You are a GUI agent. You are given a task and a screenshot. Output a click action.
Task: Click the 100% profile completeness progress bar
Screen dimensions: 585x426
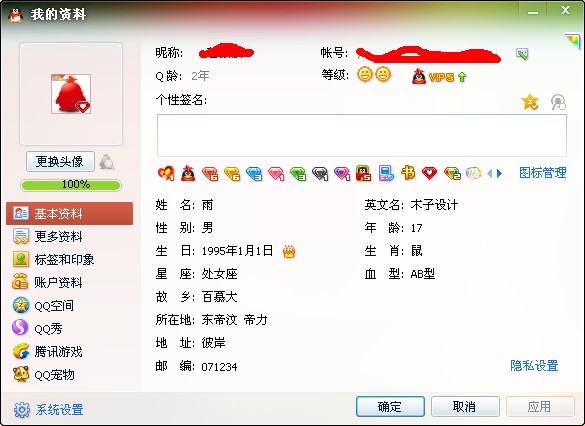(x=71, y=185)
